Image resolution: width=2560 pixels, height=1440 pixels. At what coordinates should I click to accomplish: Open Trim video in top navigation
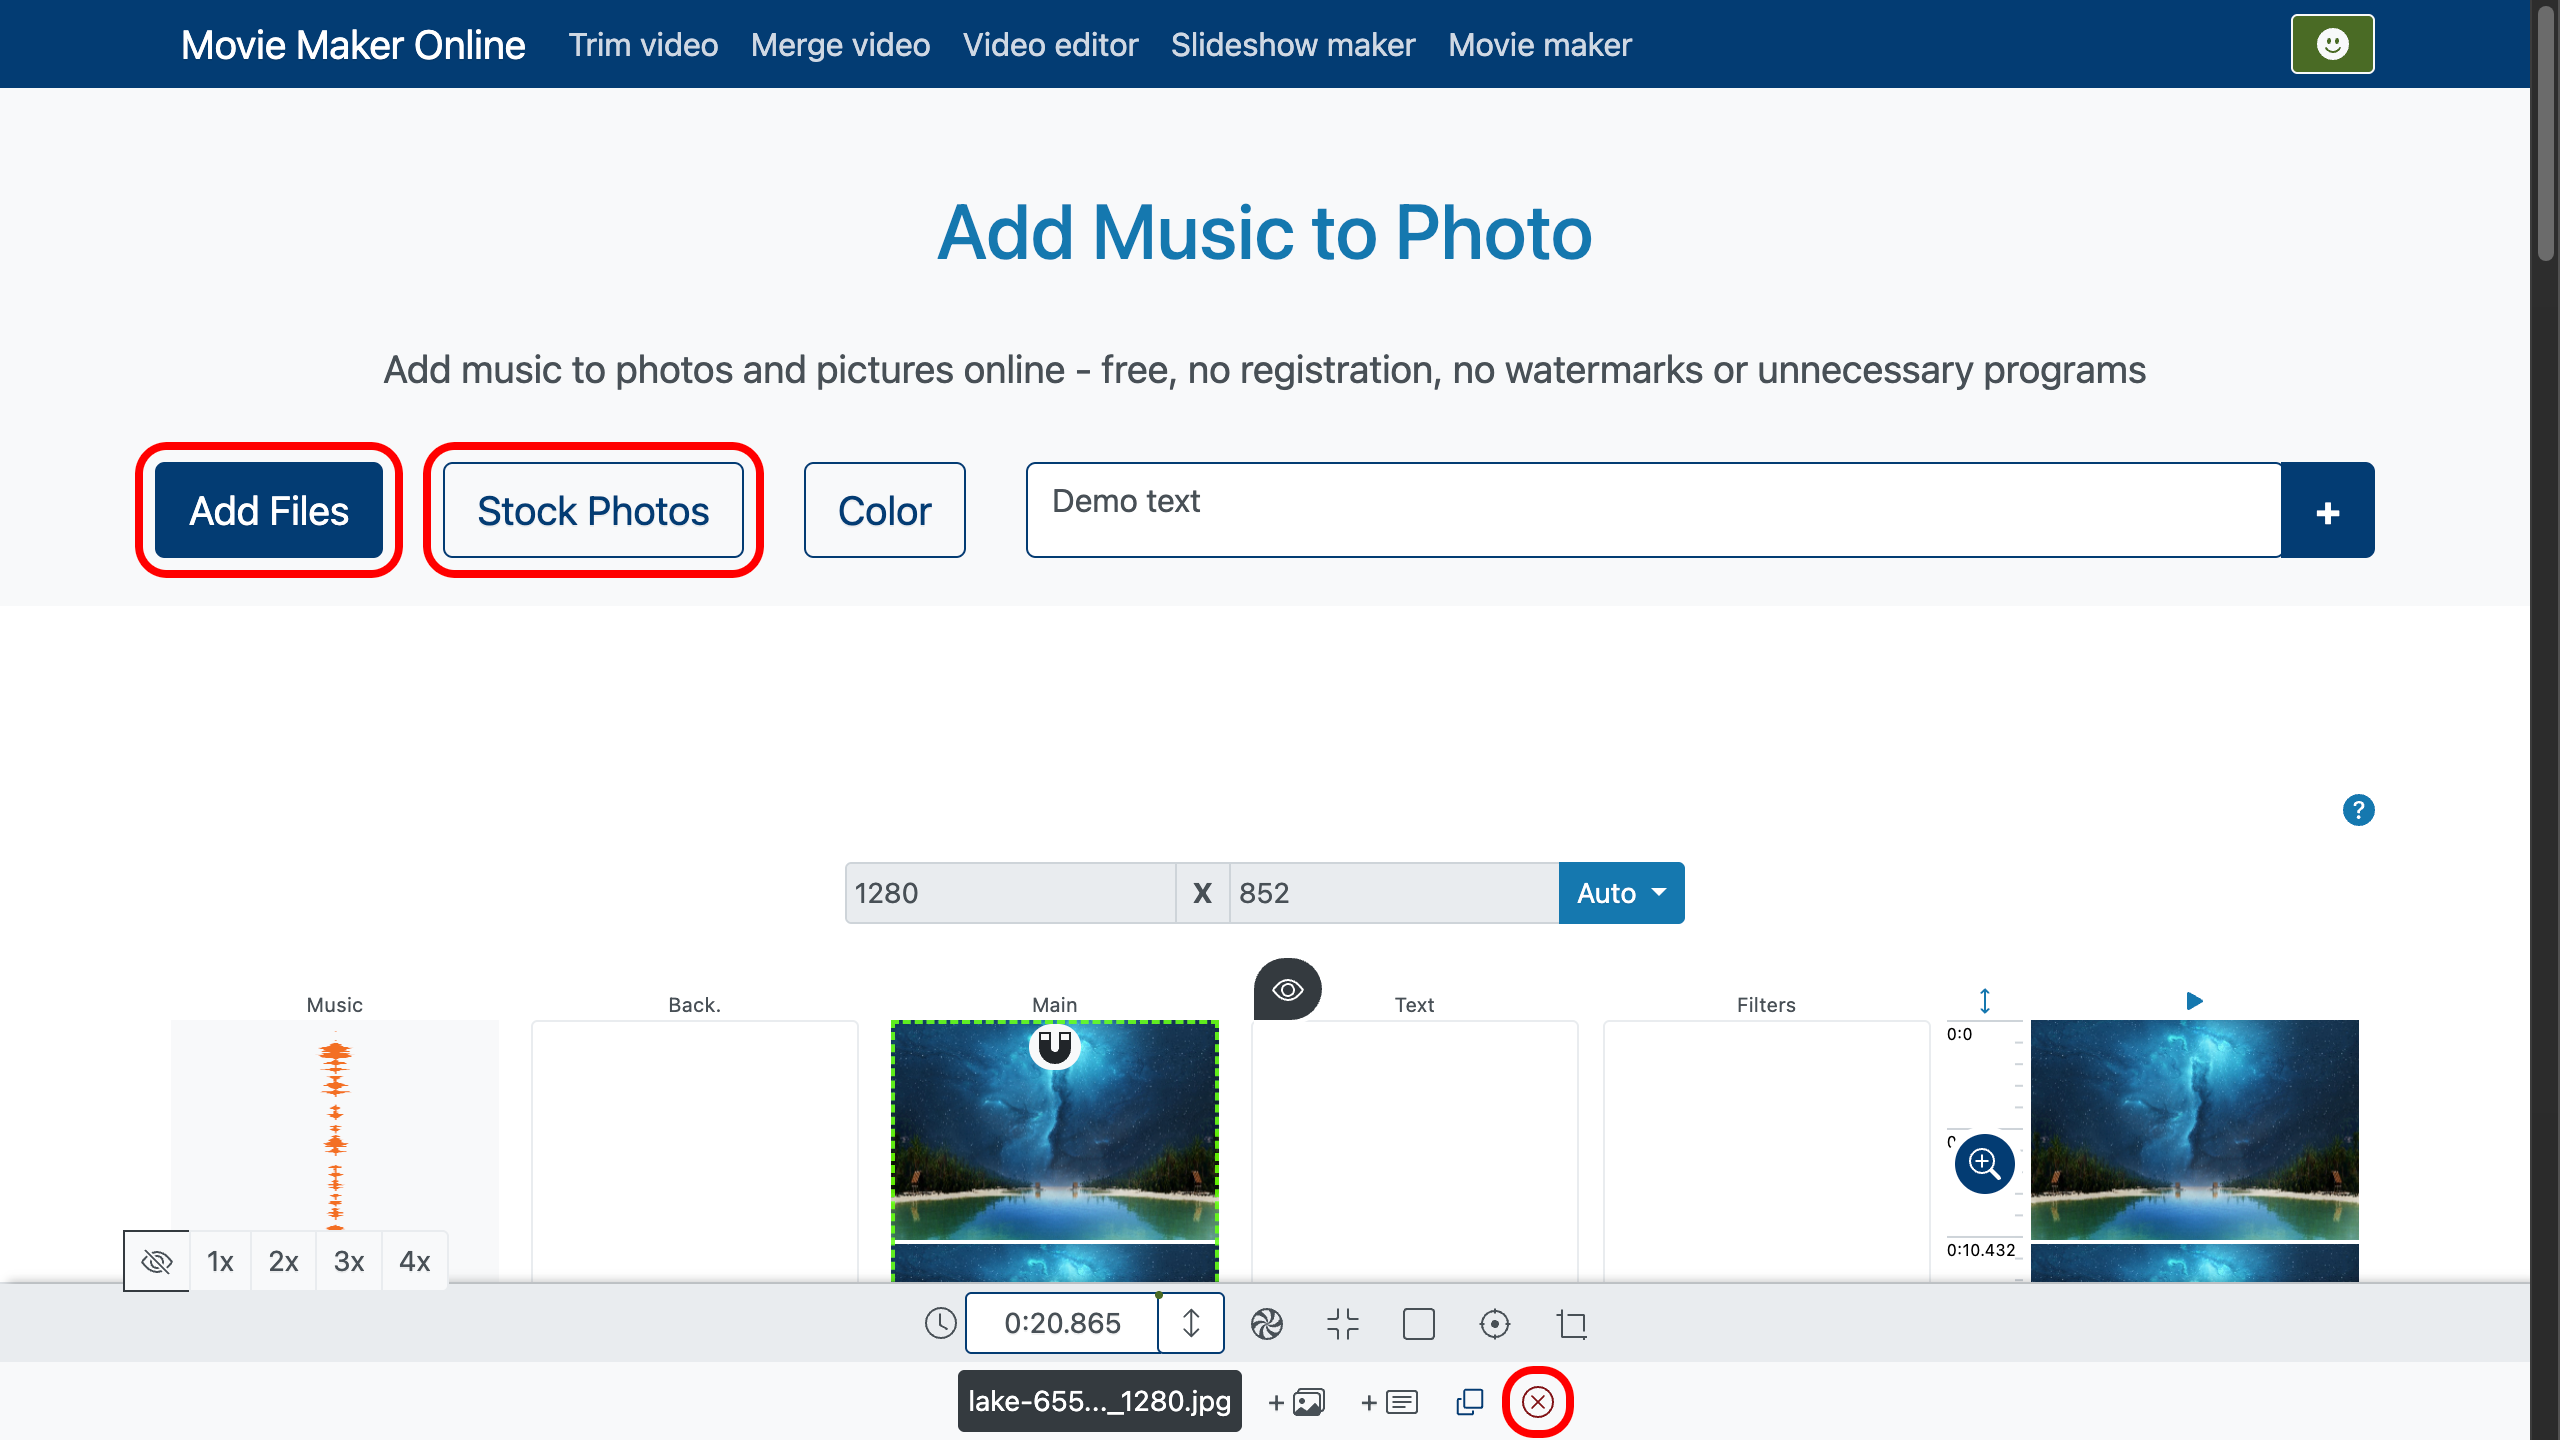point(643,44)
